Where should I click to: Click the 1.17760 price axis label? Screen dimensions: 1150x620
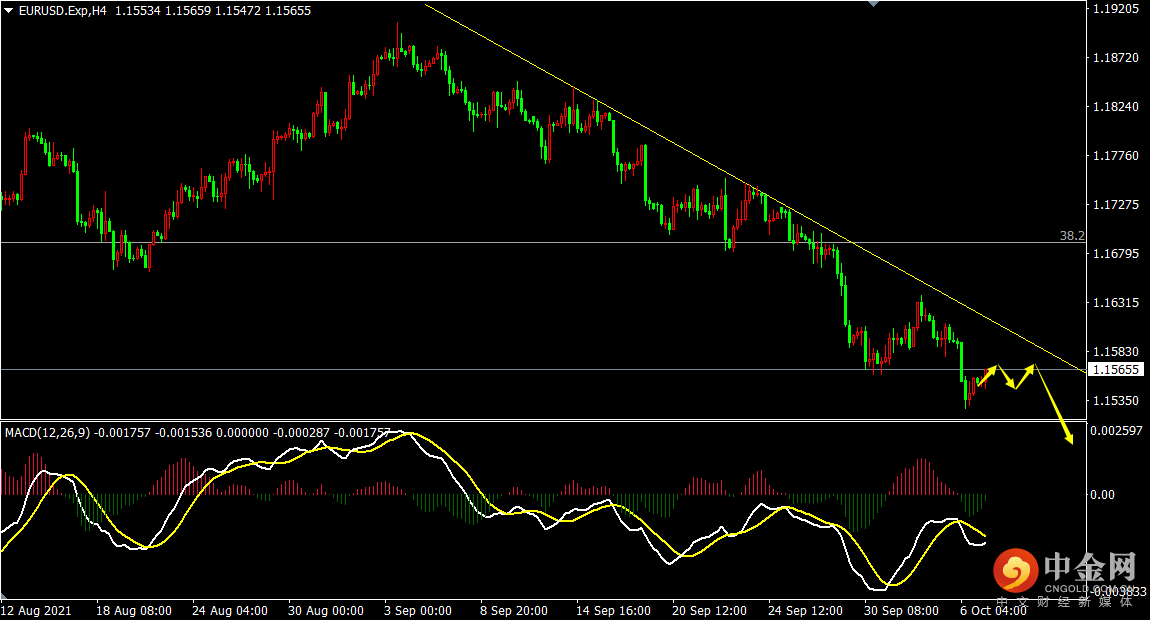pos(1116,156)
